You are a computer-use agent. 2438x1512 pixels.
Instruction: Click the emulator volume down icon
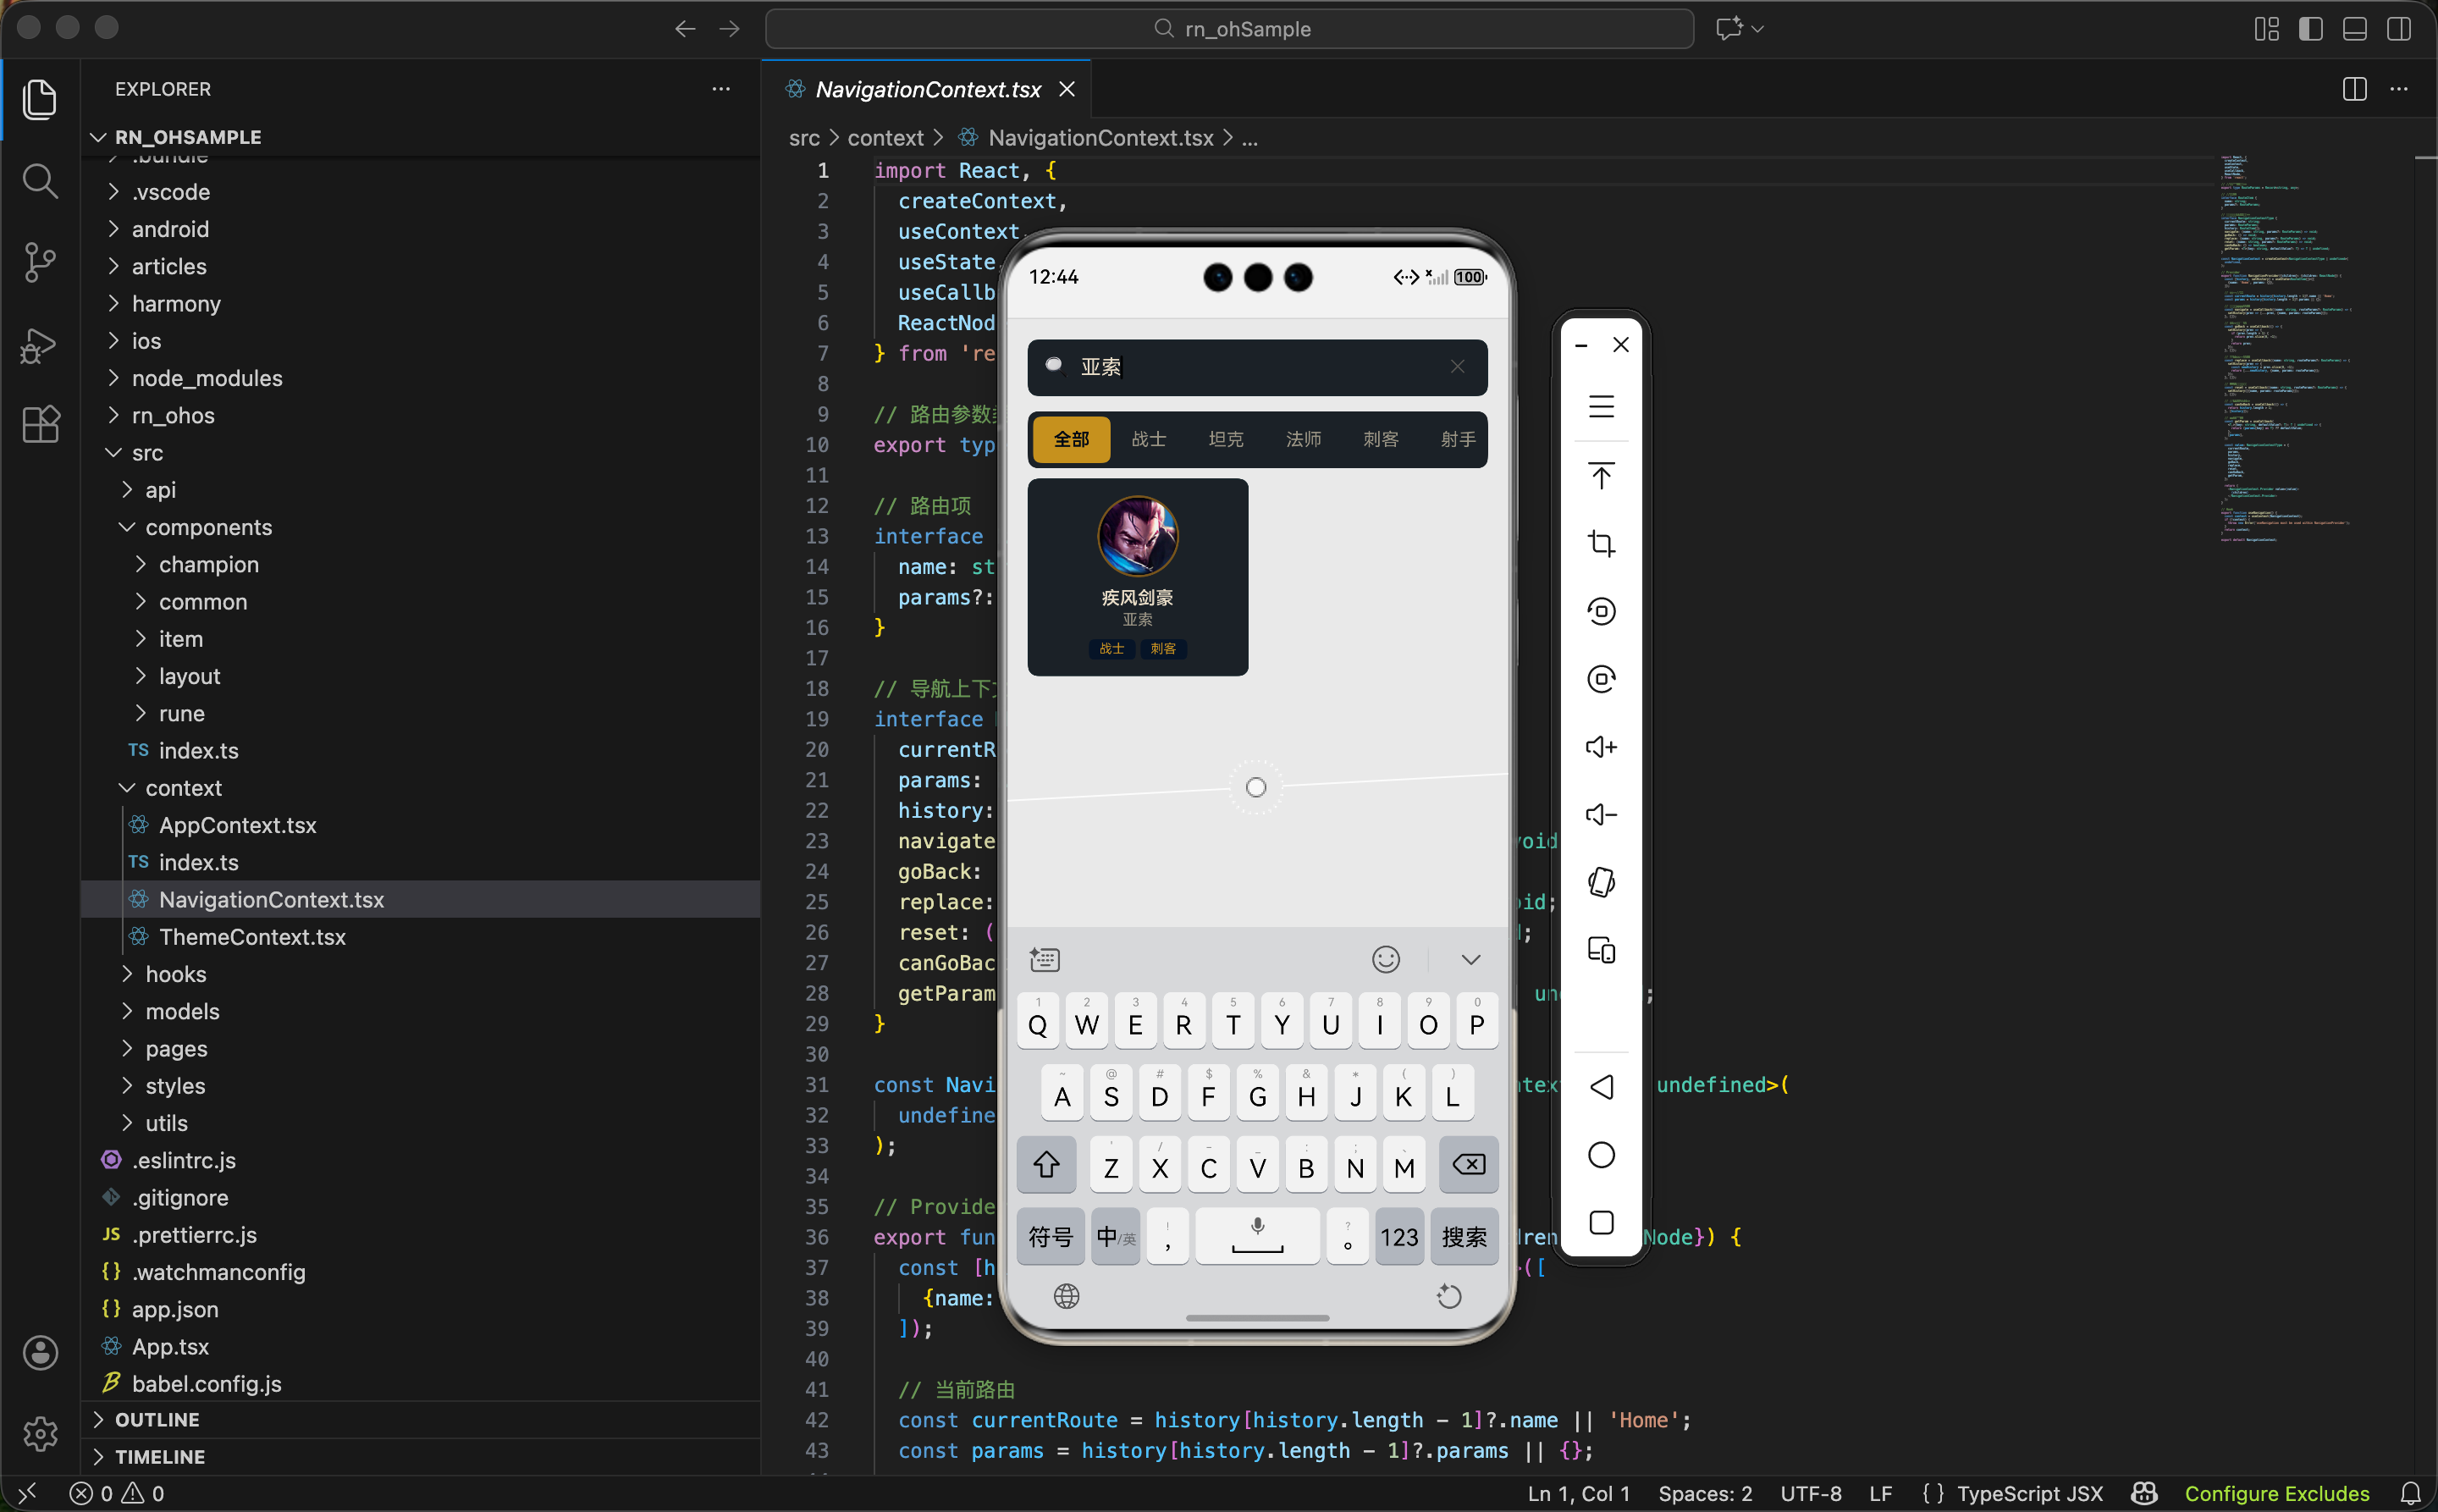tap(1601, 815)
